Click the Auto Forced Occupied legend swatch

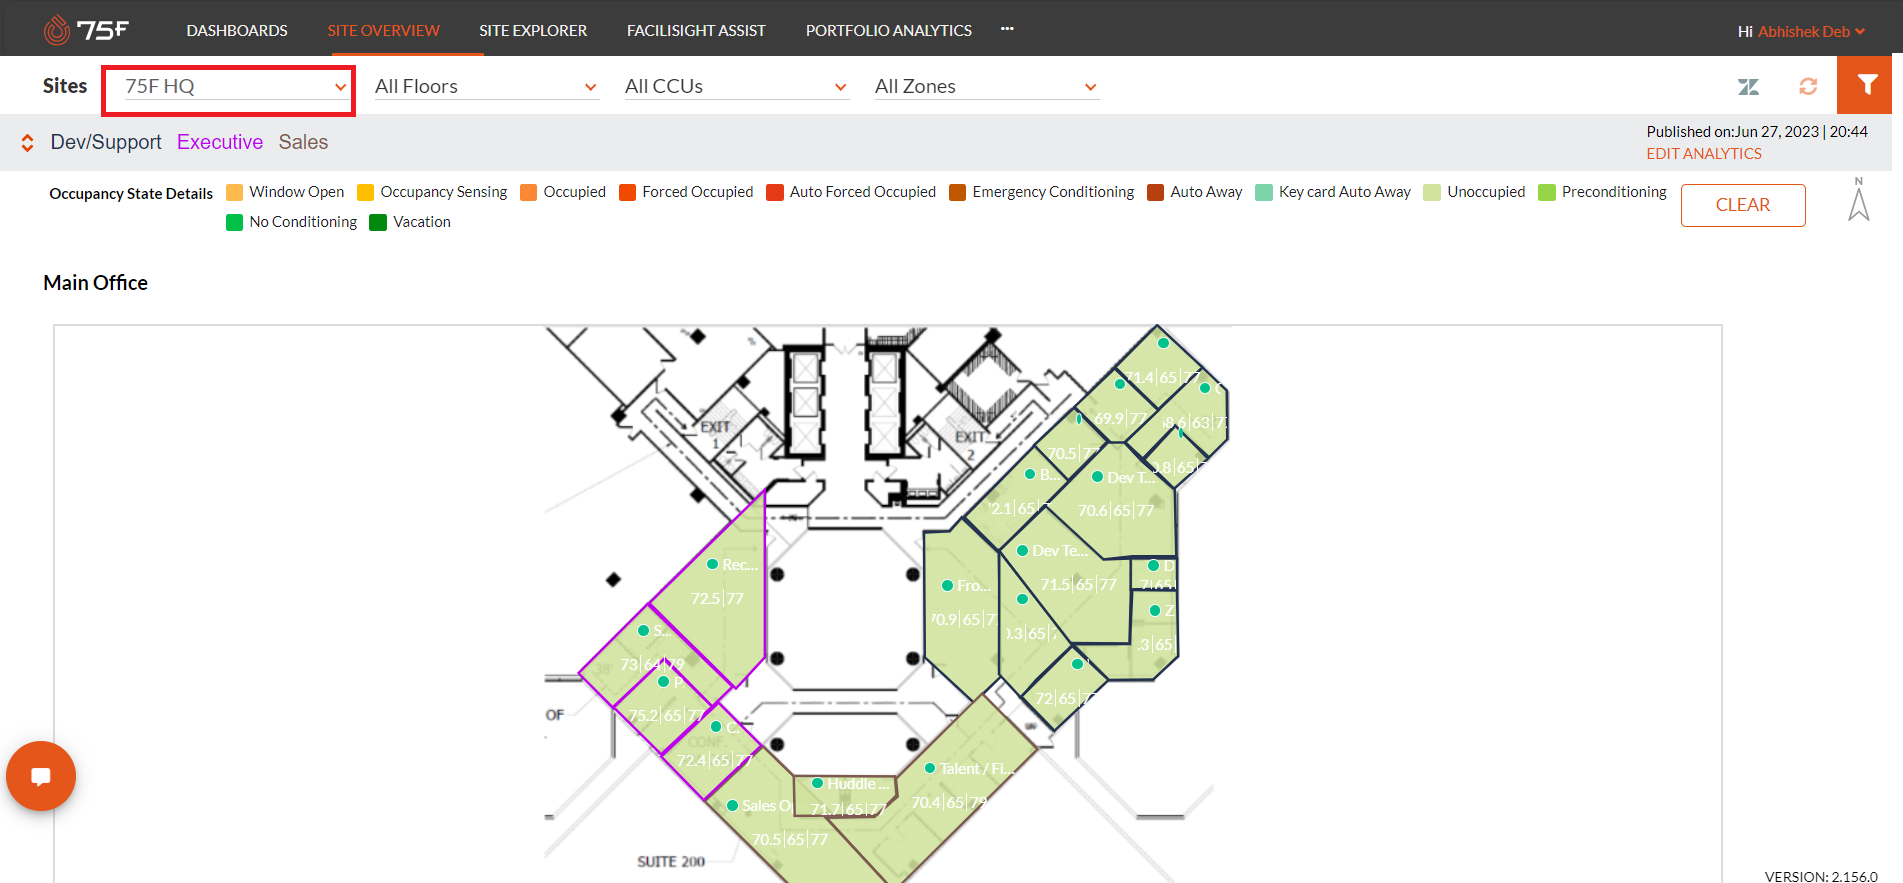pyautogui.click(x=775, y=193)
